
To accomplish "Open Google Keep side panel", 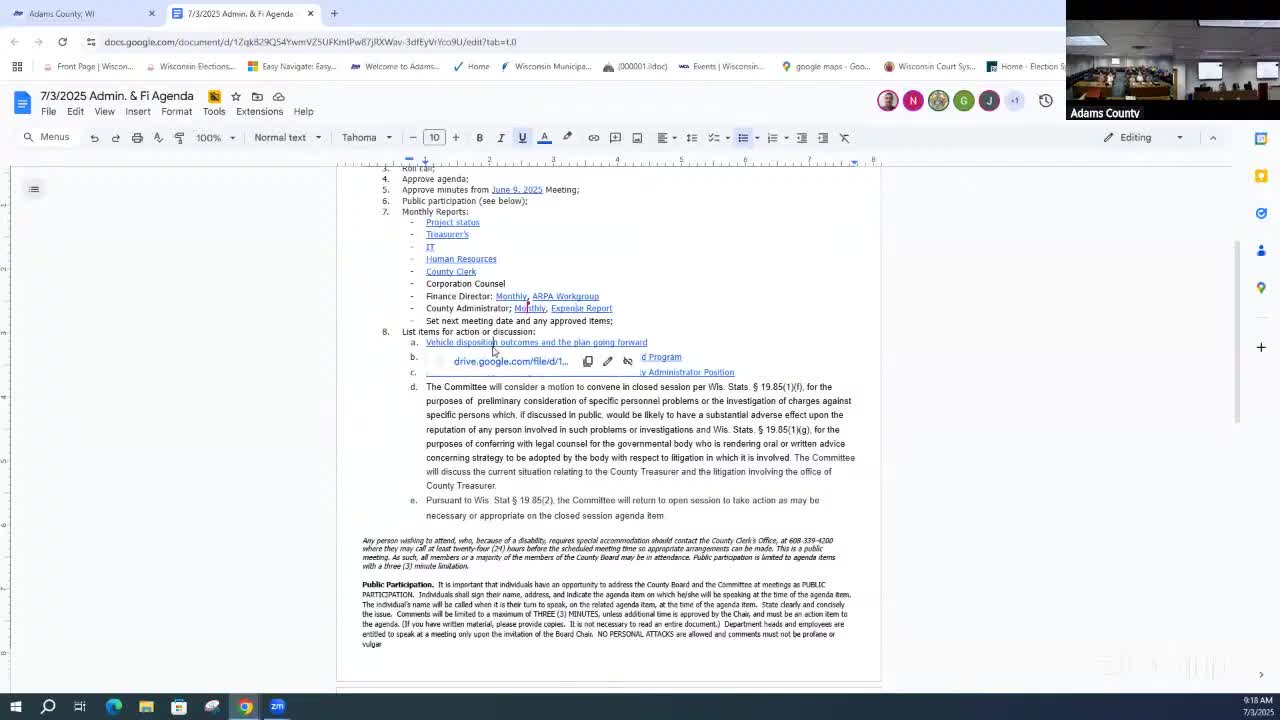I will 1261,176.
